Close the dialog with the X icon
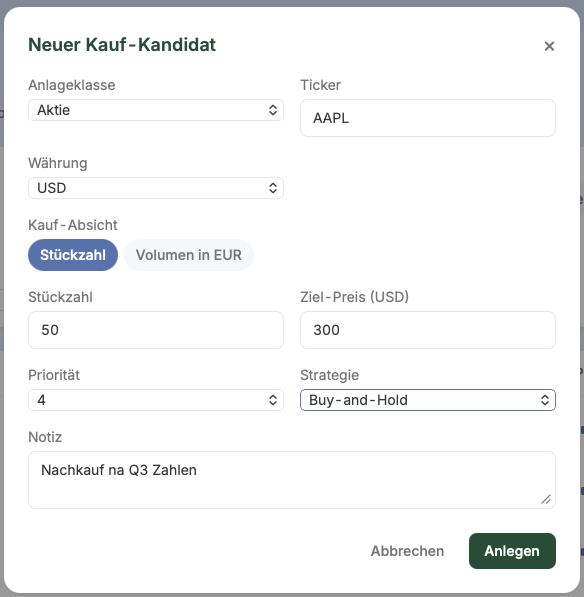The width and height of the screenshot is (584, 597). coord(549,46)
